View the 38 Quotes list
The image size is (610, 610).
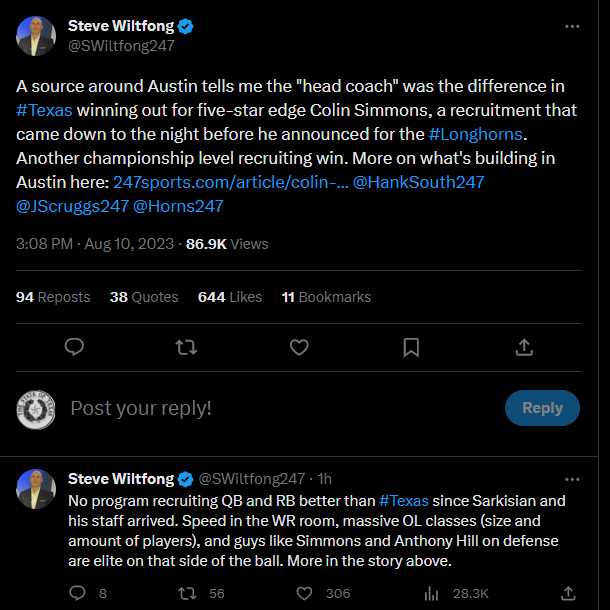[144, 297]
